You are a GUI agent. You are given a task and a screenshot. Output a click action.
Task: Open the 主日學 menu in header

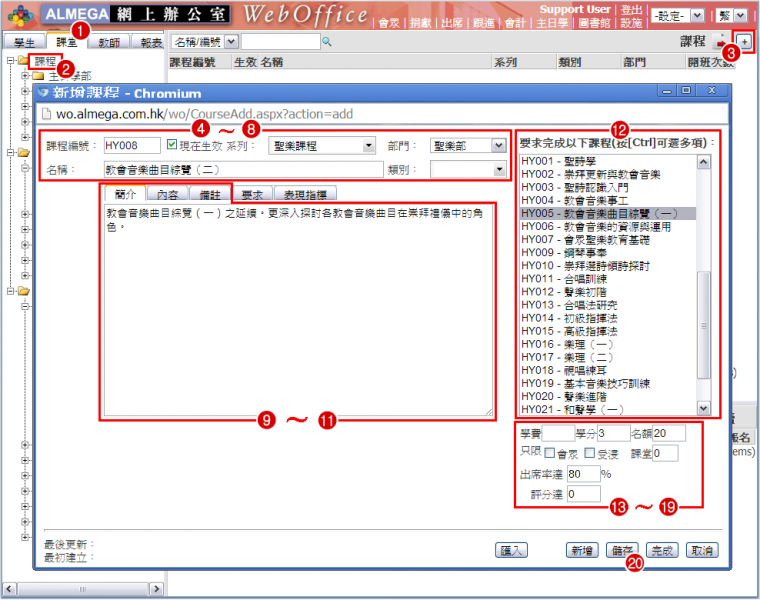552,23
